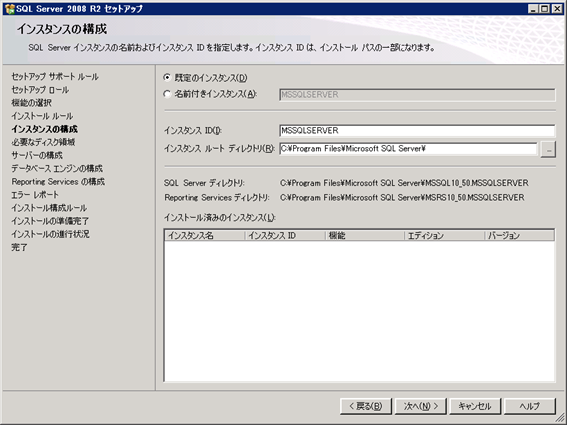
Task: Sort by インスタンス名 column header
Action: point(205,236)
